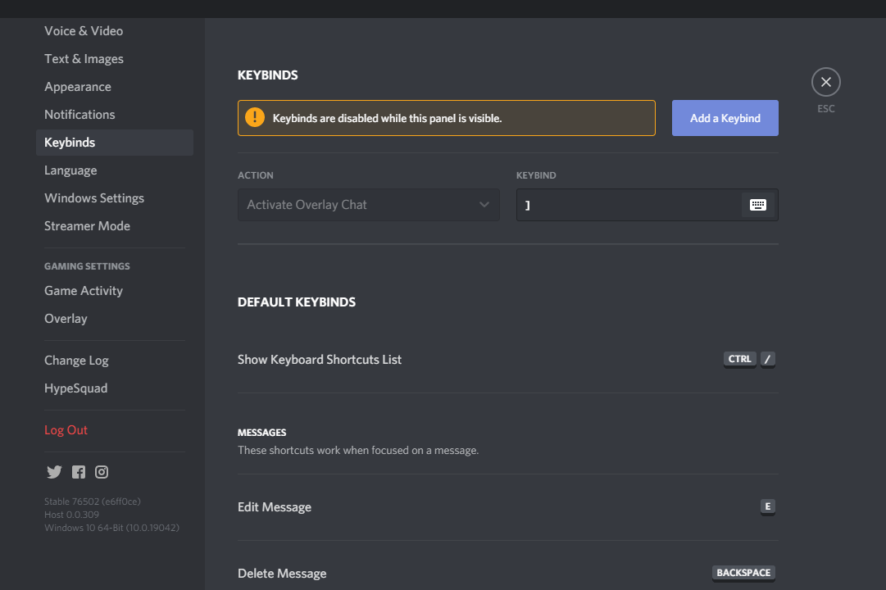Click Add a Keybind button
Screen dimensions: 886x590
point(725,118)
